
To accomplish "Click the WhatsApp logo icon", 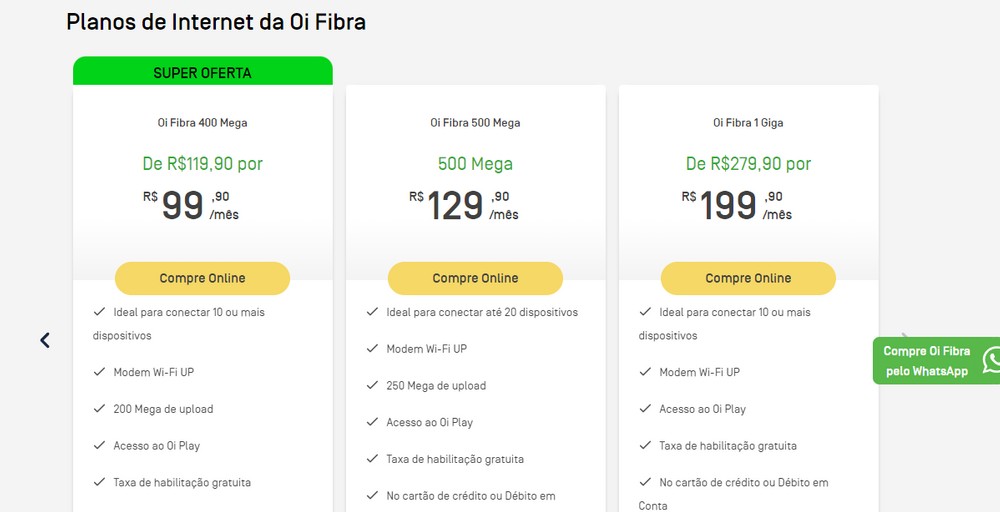I will (989, 360).
